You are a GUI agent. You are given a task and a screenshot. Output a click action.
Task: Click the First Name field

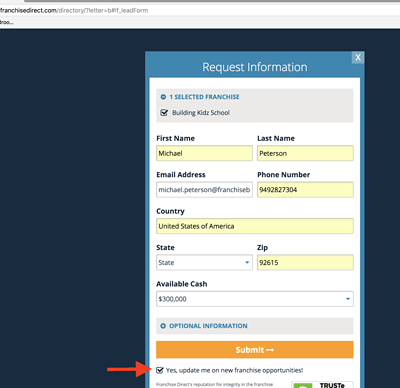coord(204,153)
